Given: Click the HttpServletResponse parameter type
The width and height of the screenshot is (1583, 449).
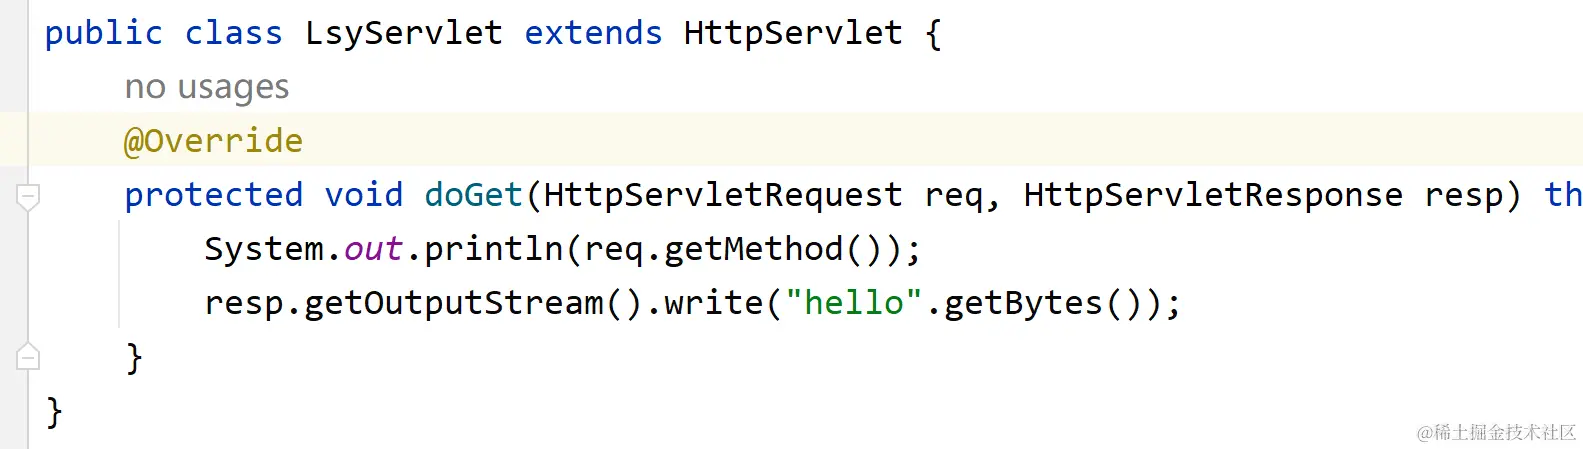Looking at the screenshot, I should (x=1213, y=195).
